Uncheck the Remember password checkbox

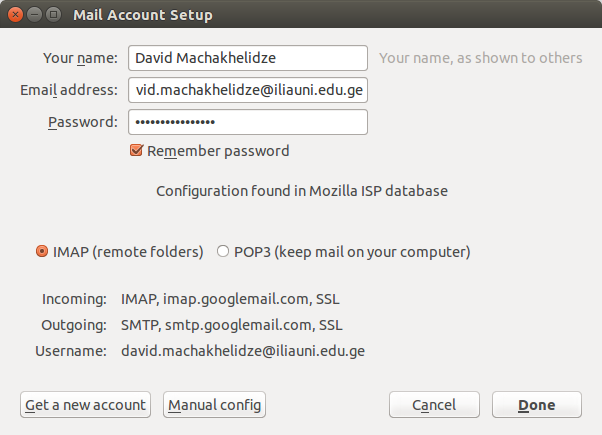pyautogui.click(x=136, y=151)
